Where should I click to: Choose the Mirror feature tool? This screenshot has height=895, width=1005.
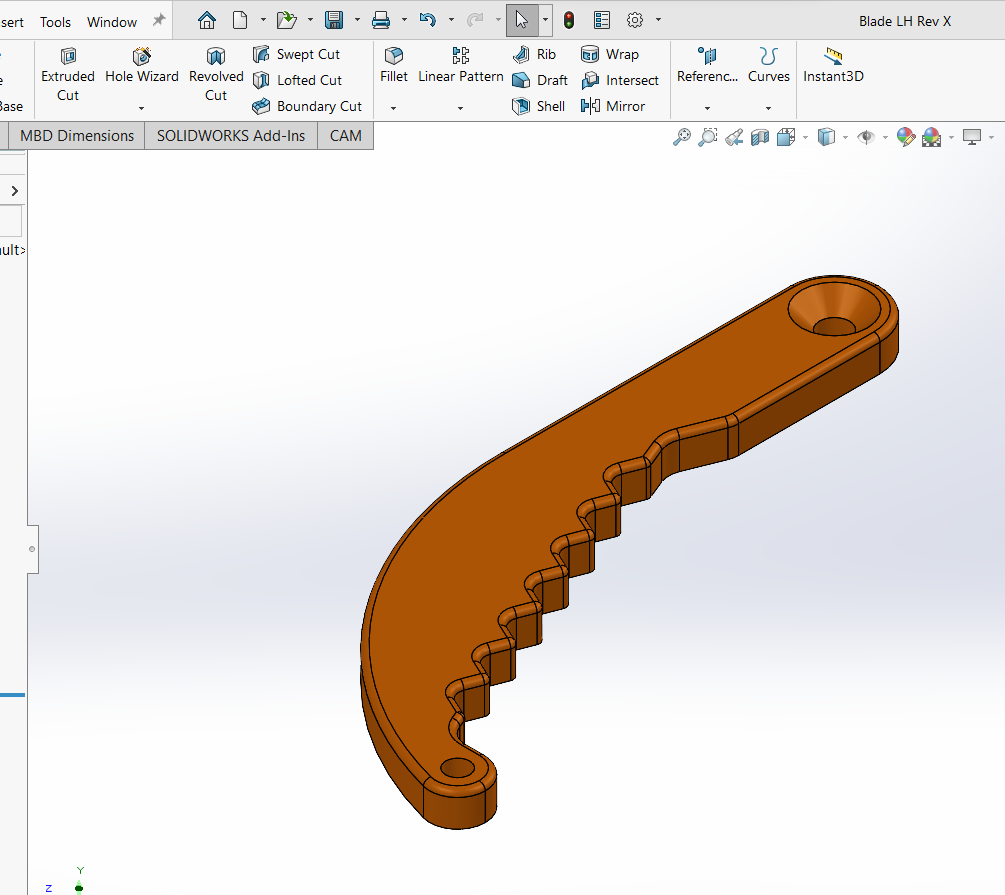[x=613, y=106]
